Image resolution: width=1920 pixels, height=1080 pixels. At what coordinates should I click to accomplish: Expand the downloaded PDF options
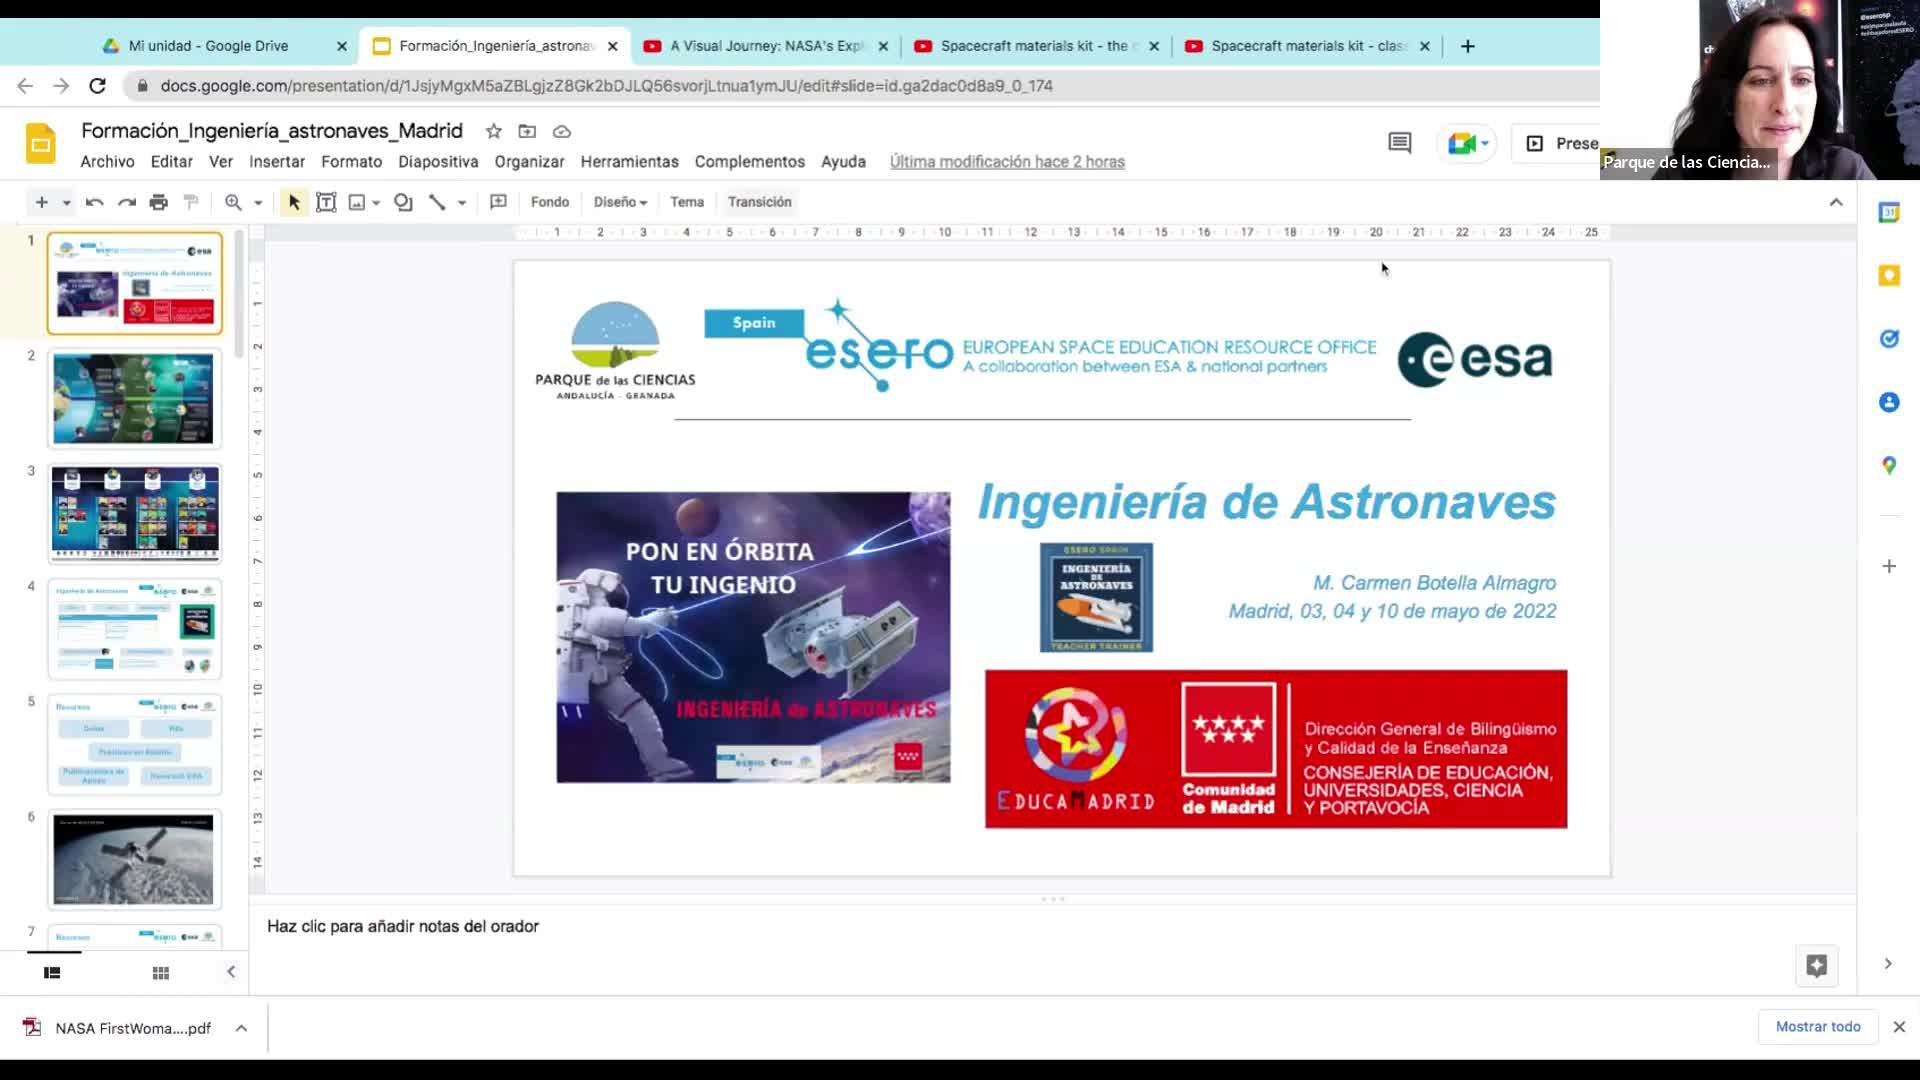point(241,1028)
